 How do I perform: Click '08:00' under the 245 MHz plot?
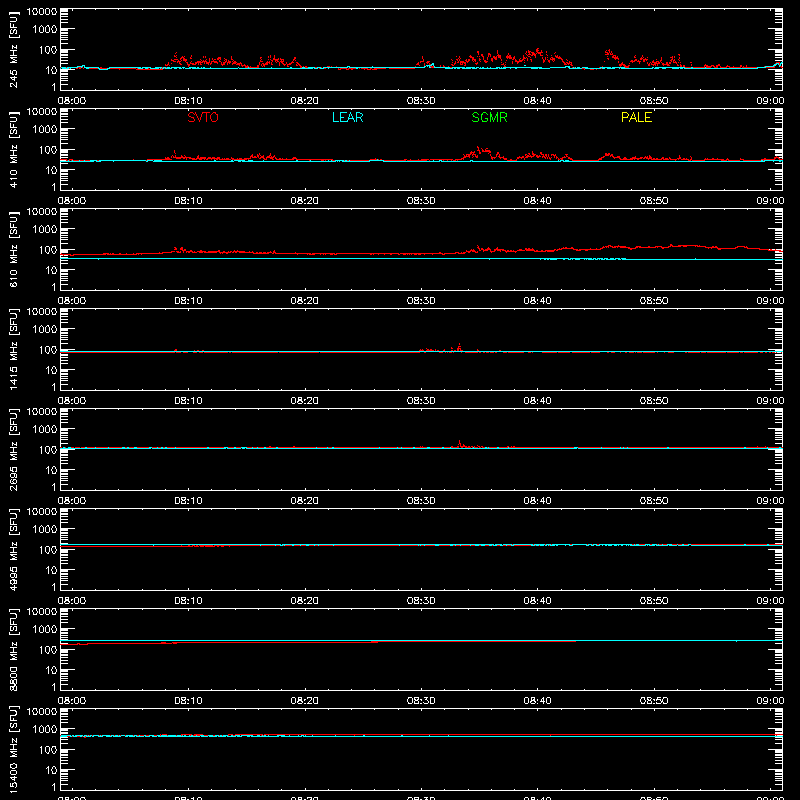[x=71, y=101]
